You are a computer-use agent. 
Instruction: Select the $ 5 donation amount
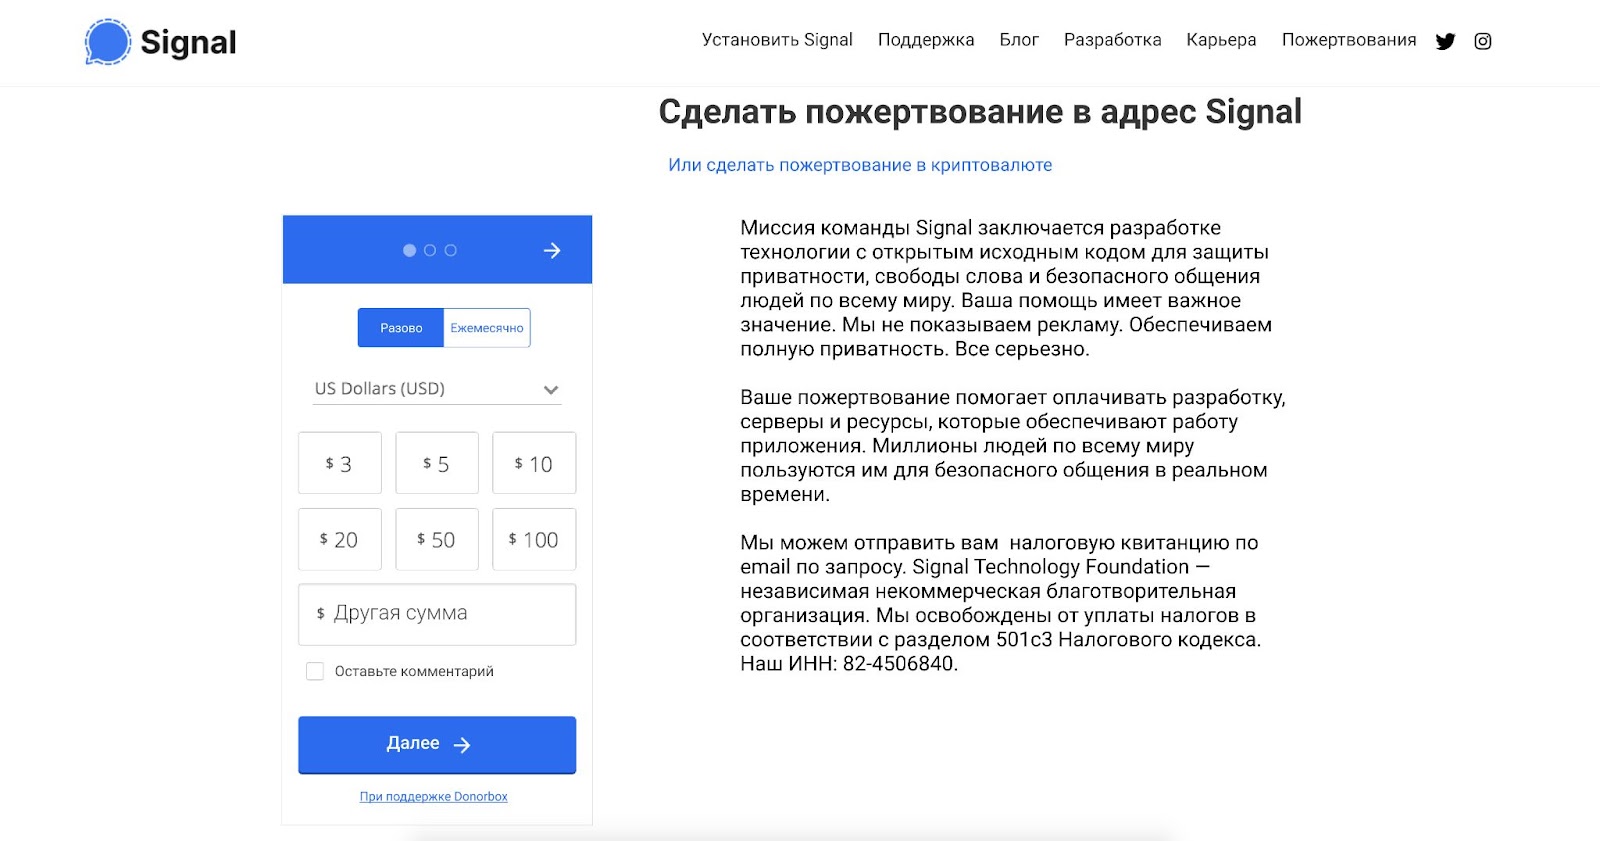(x=437, y=463)
